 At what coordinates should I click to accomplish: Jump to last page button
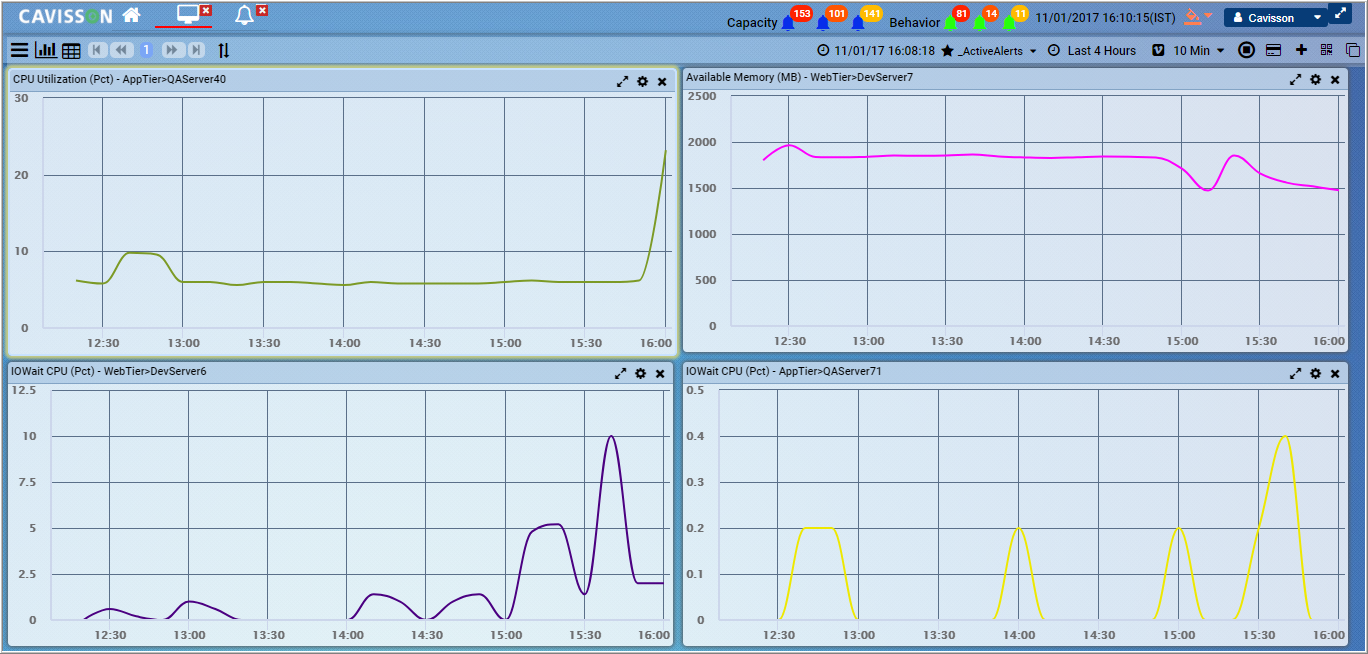pos(196,50)
